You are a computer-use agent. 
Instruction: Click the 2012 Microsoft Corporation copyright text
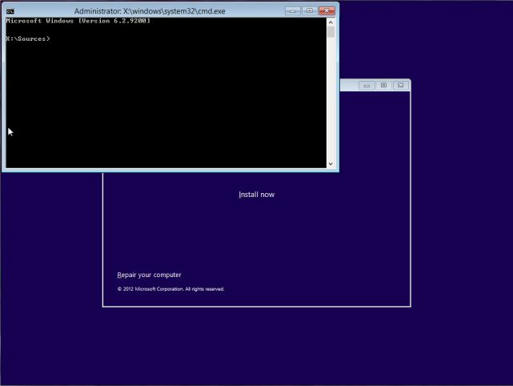[170, 289]
